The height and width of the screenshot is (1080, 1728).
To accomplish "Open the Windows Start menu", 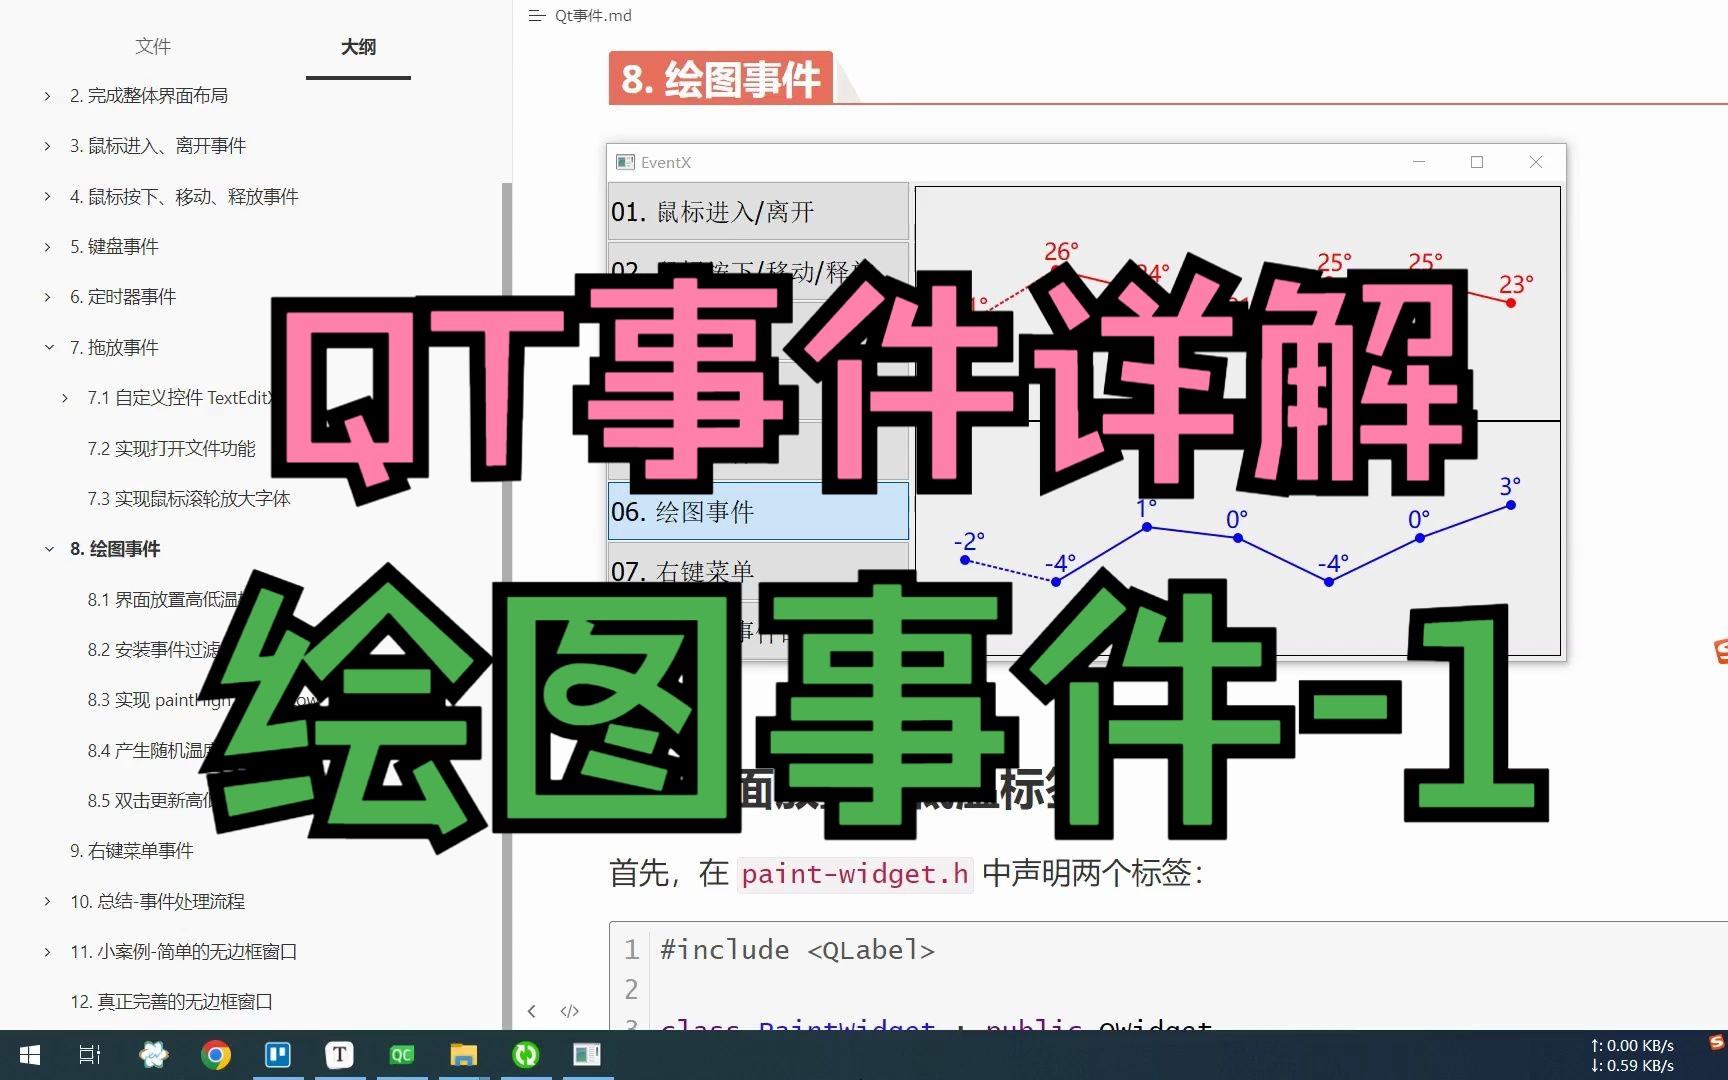I will point(30,1055).
